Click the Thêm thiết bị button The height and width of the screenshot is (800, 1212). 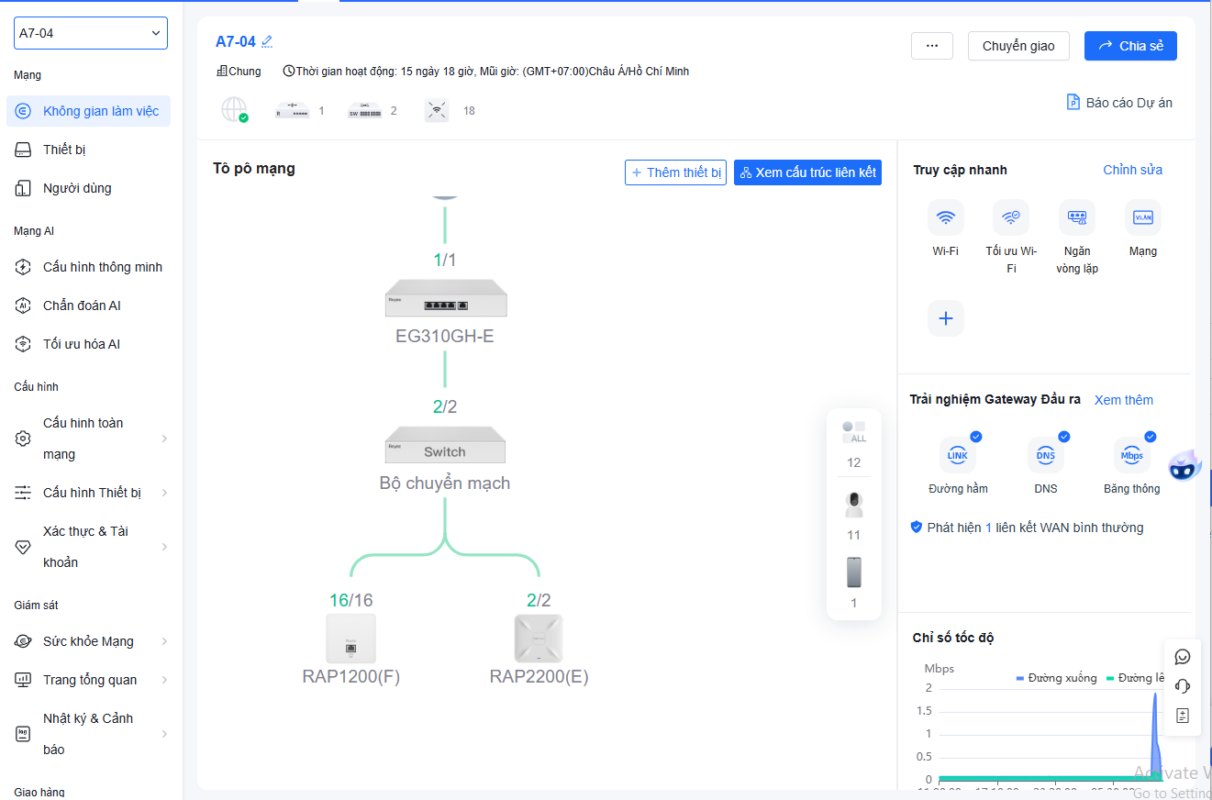pyautogui.click(x=676, y=172)
